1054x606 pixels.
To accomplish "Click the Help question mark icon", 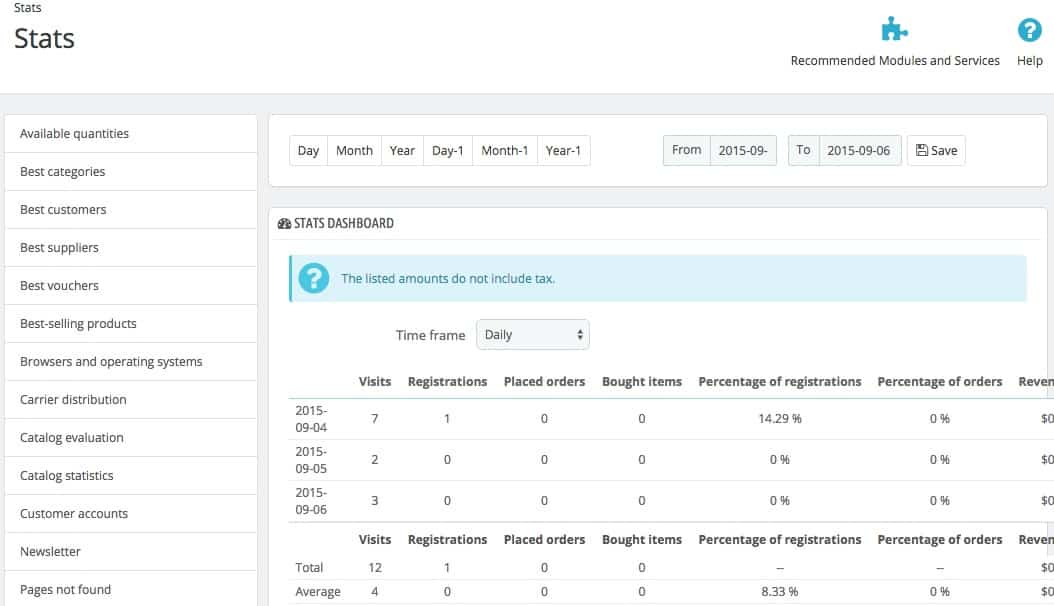I will tap(1028, 30).
